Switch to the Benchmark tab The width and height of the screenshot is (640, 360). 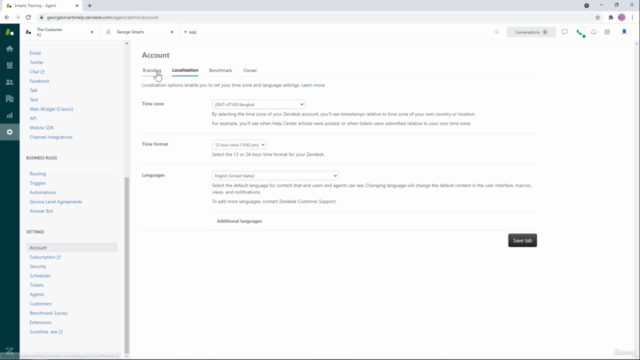coord(220,71)
